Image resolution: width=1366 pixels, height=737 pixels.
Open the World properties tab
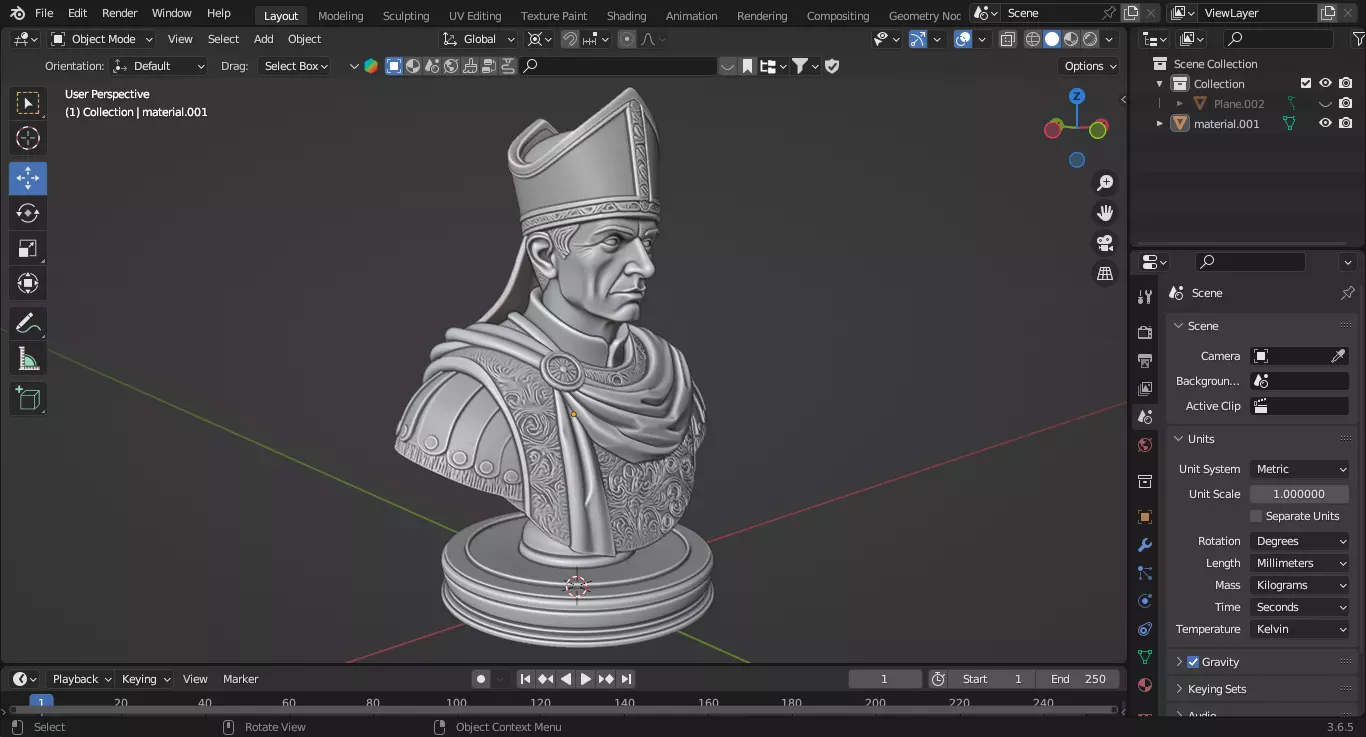[1145, 445]
